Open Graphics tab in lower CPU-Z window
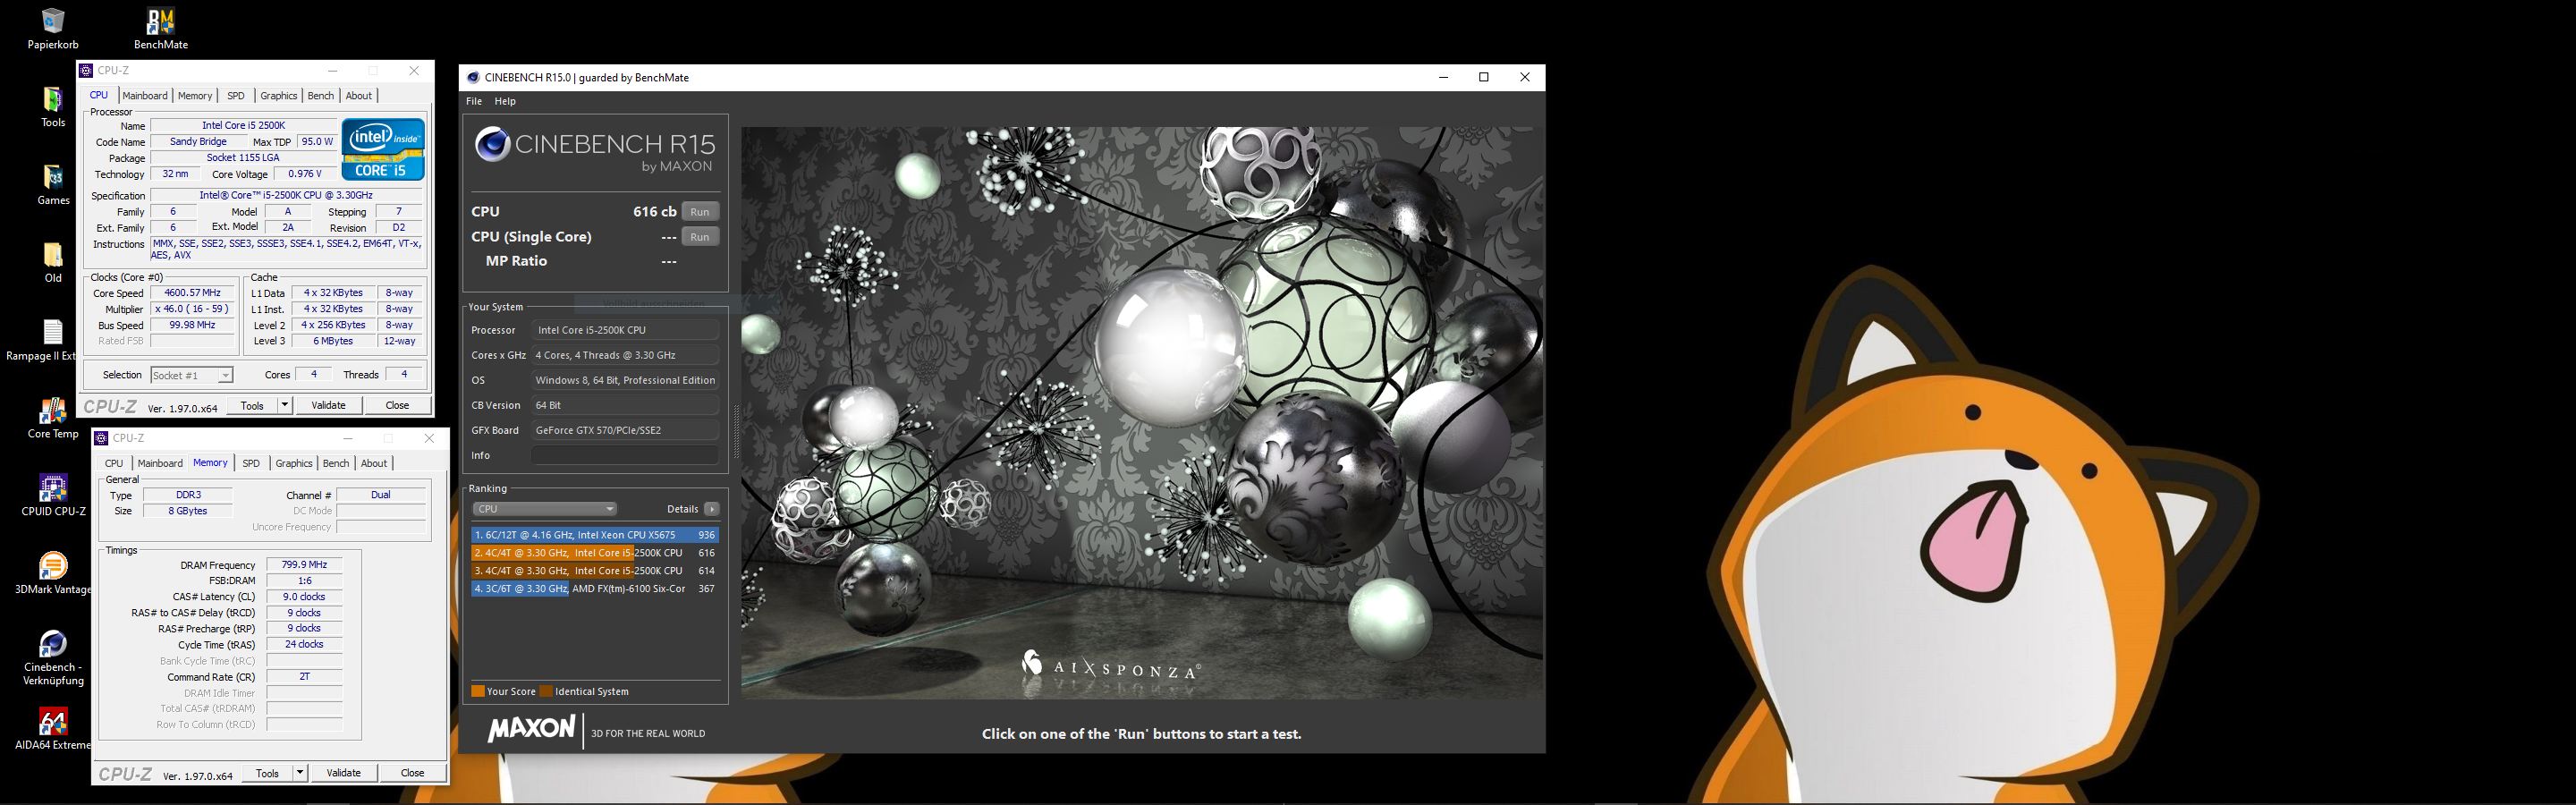Screen dimensions: 2576x805 pyautogui.click(x=294, y=463)
